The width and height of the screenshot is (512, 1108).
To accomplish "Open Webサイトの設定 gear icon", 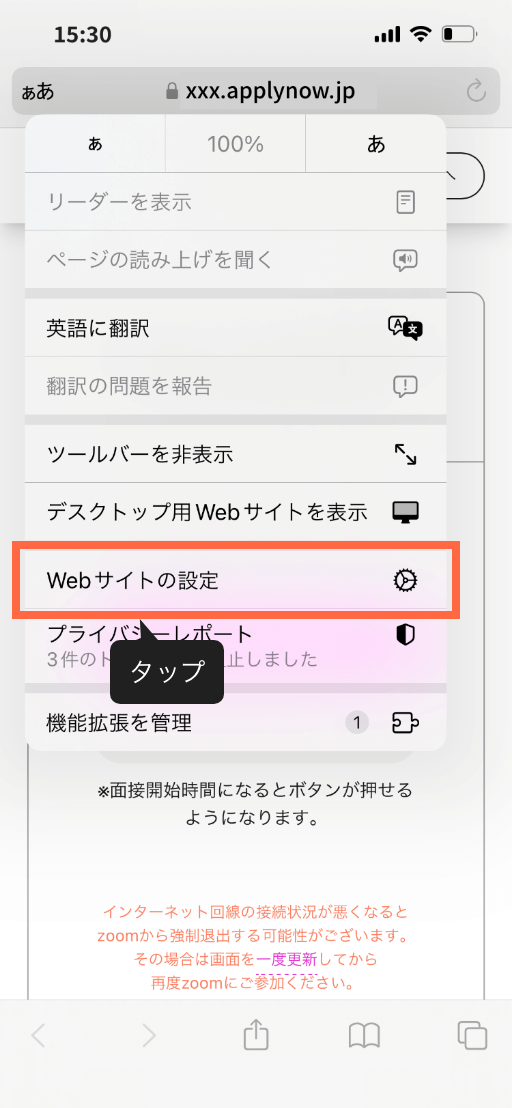I will coord(405,581).
